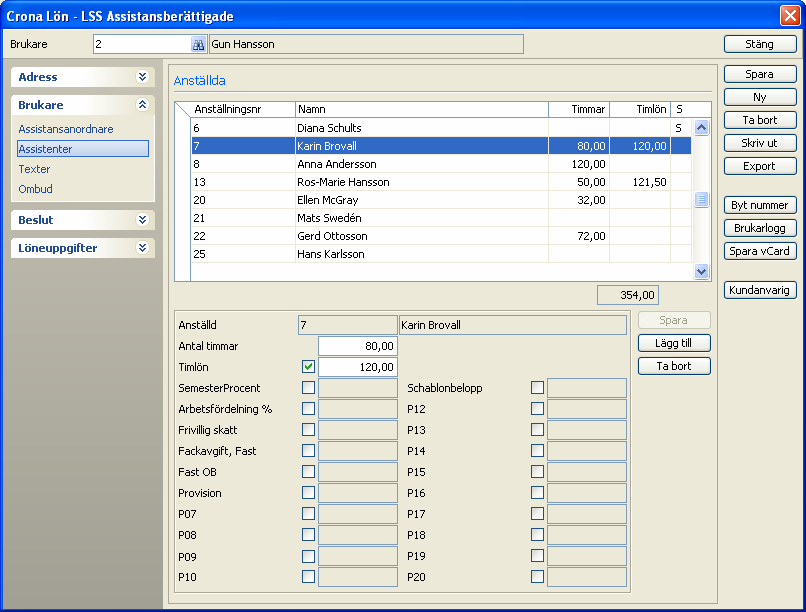Enable the Fast OB checkbox
806x612 pixels.
[308, 472]
